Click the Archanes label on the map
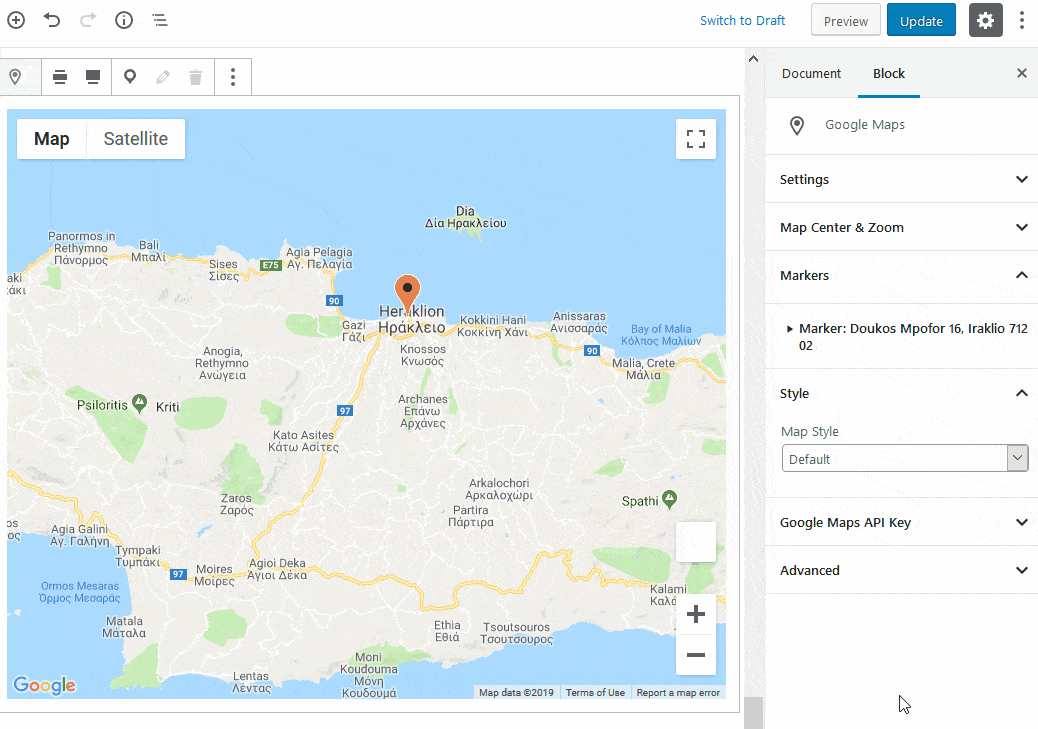Screen dimensions: 1038x729 (423, 411)
